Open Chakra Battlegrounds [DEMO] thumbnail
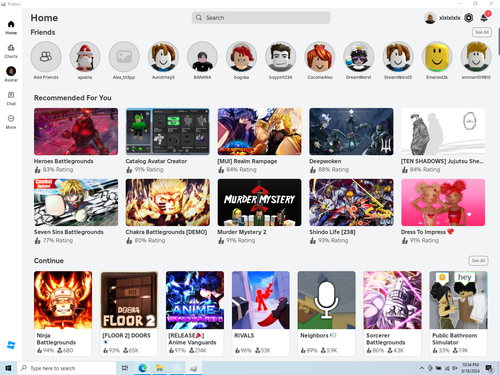This screenshot has height=375, width=500. coord(168,202)
